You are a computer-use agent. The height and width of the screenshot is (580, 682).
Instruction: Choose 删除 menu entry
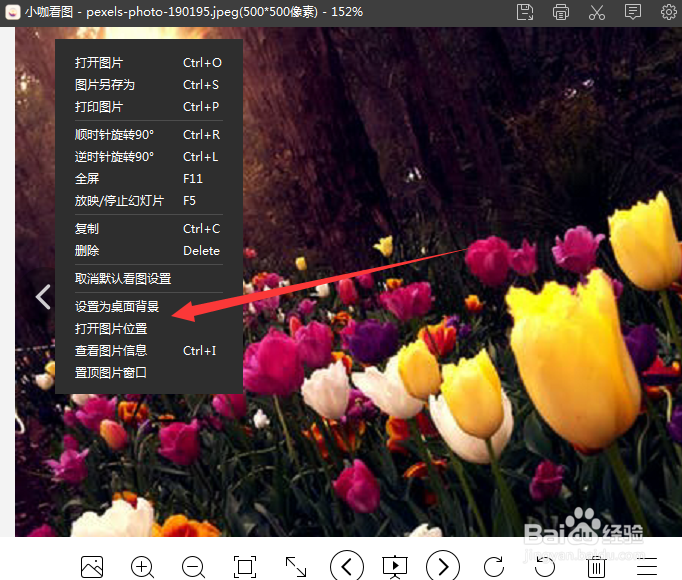point(148,251)
